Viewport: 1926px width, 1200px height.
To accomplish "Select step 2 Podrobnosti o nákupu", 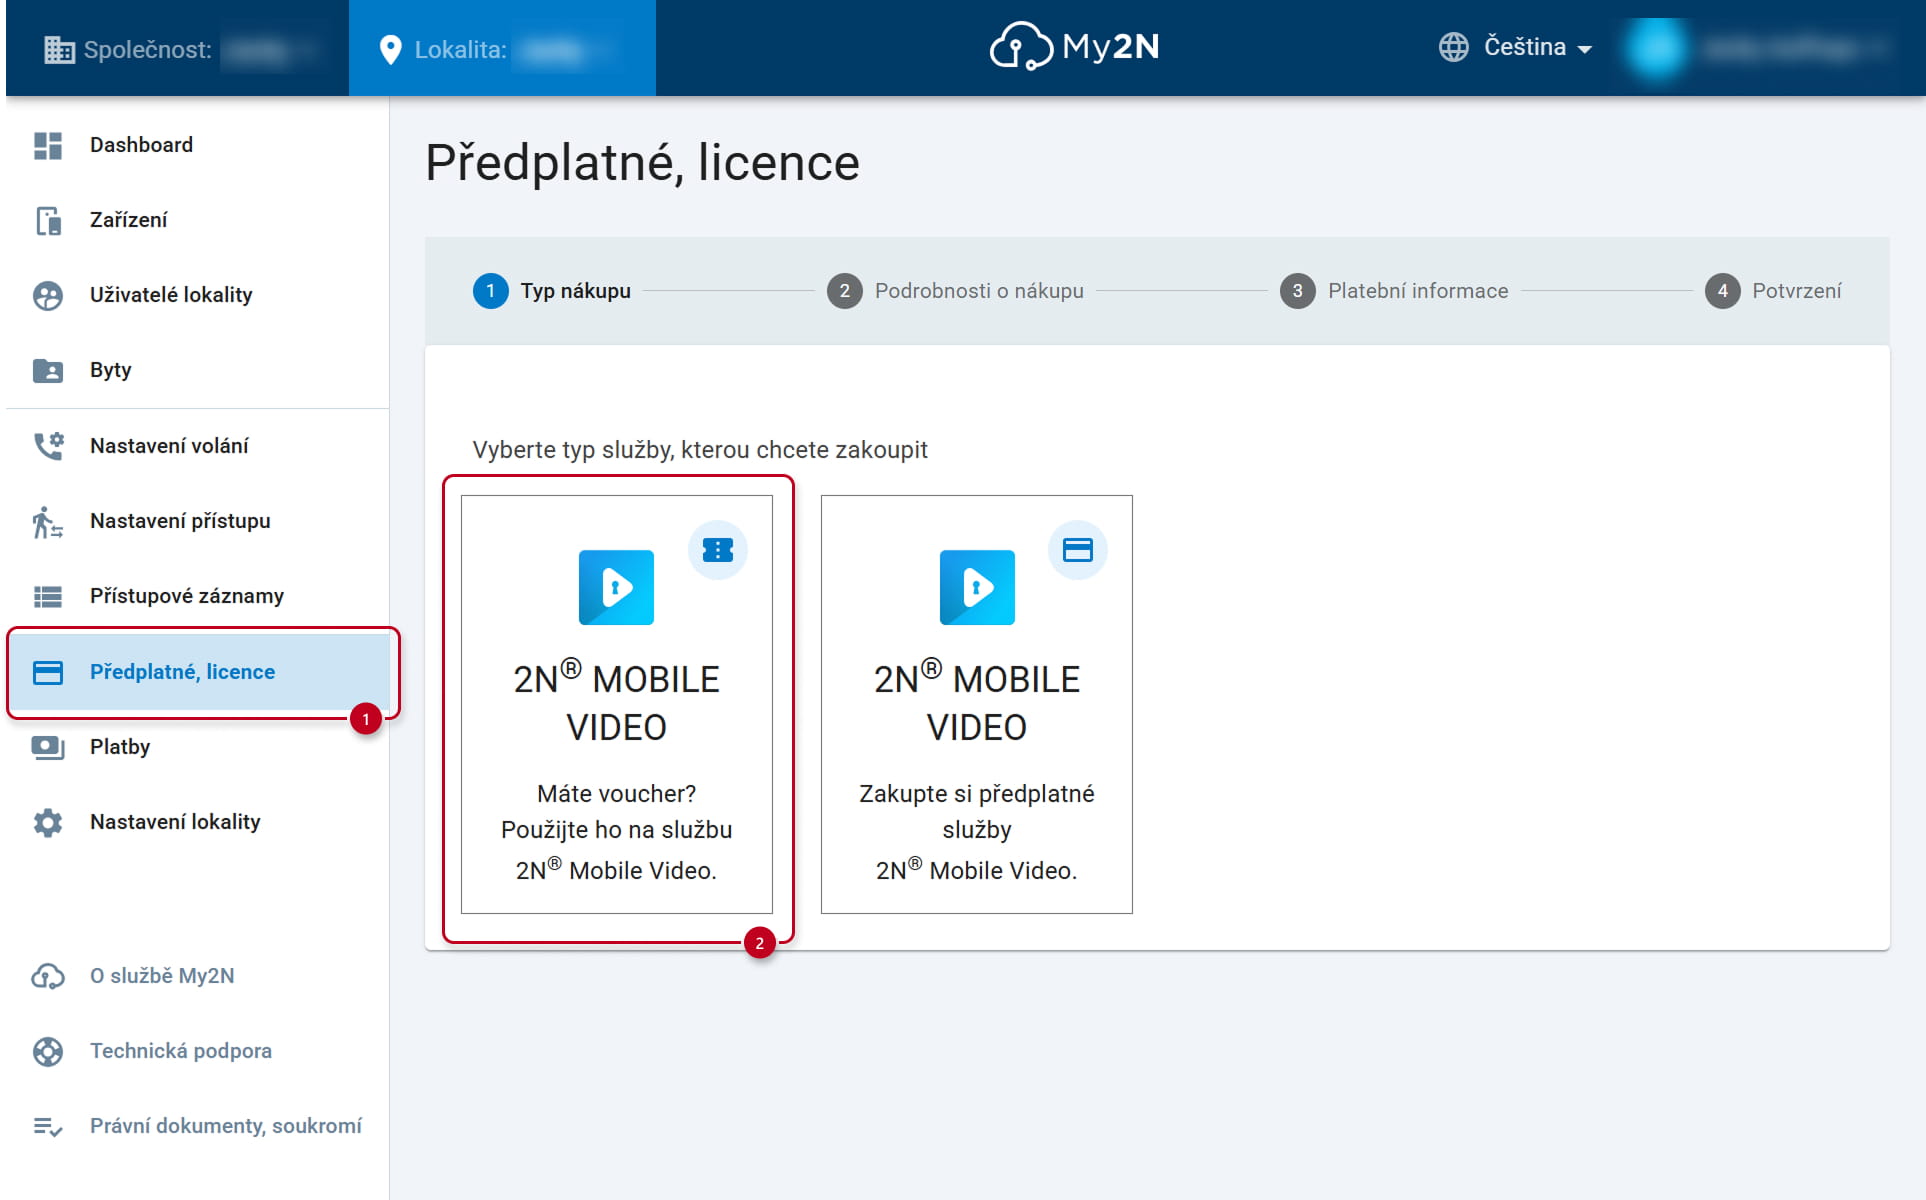I will 955,291.
